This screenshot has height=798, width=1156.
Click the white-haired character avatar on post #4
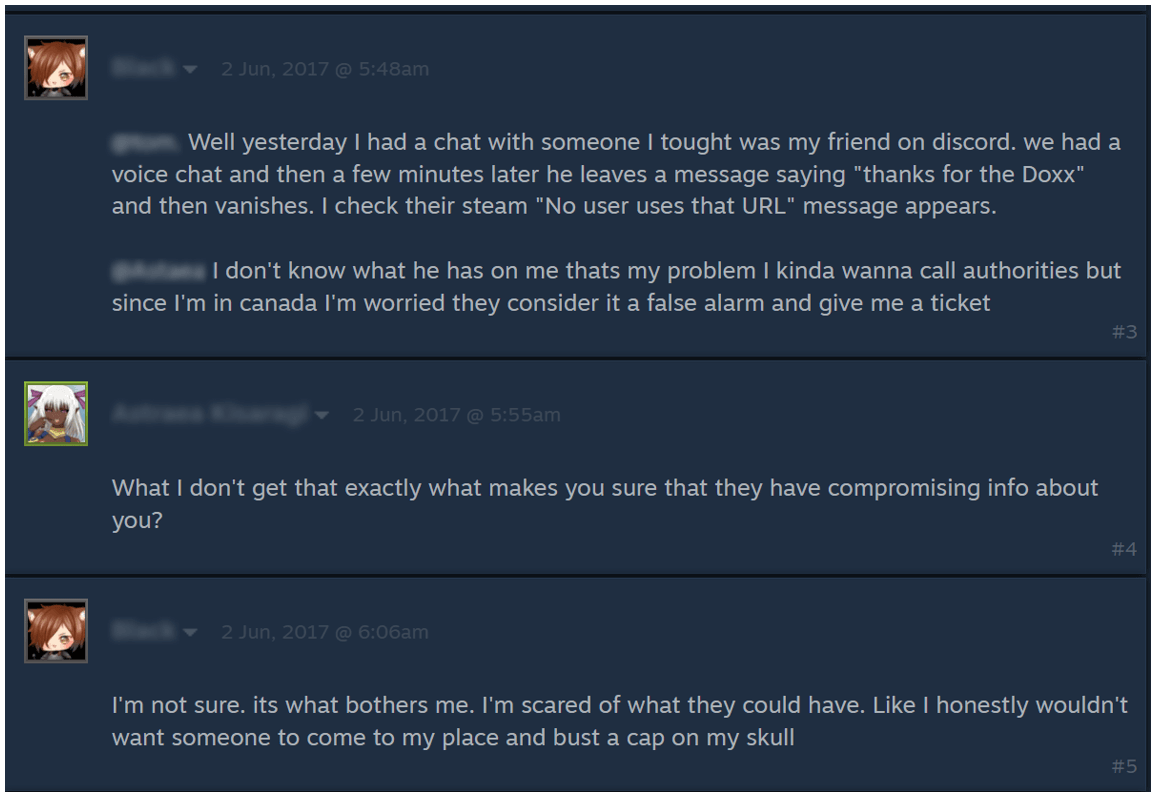click(x=56, y=412)
